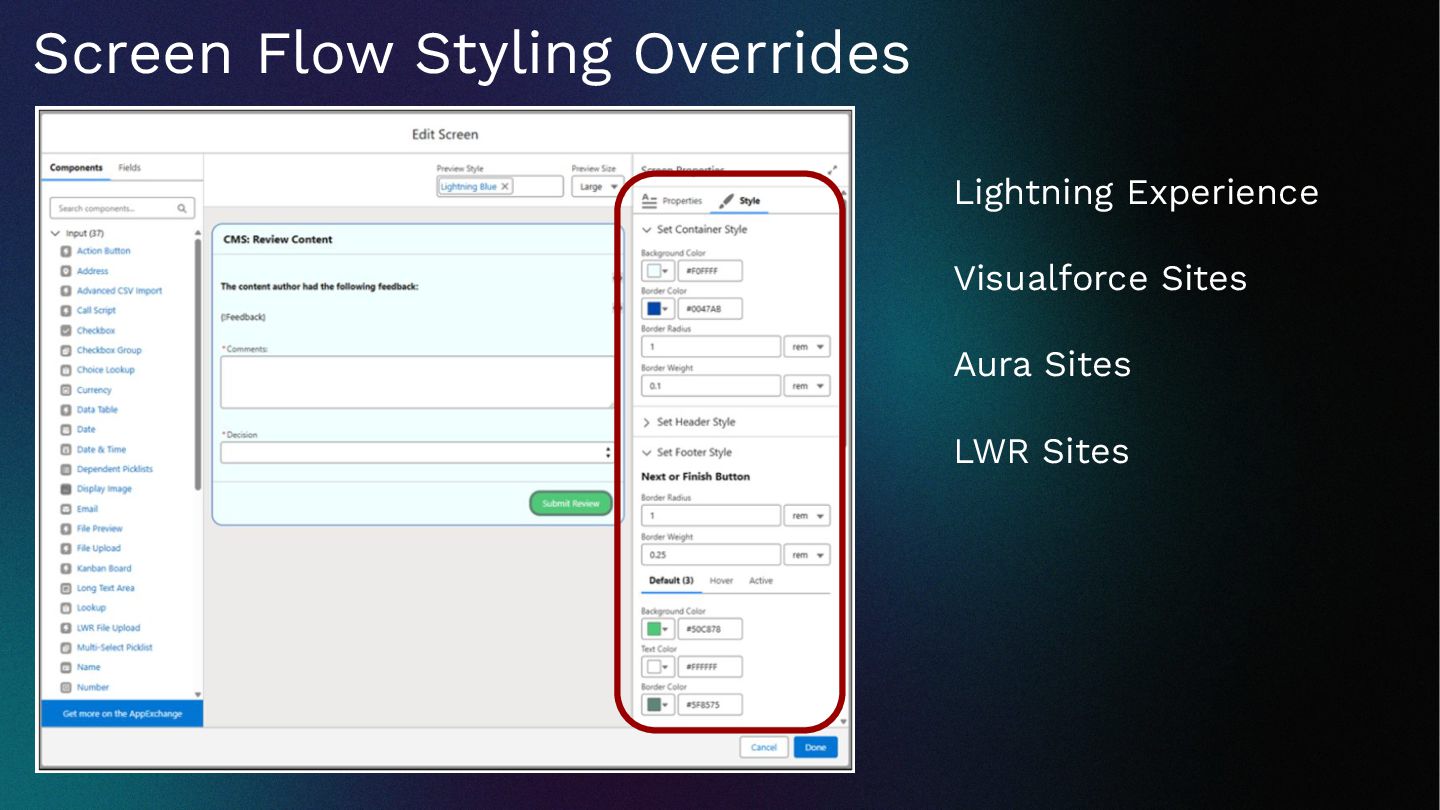Viewport: 1440px width, 810px height.
Task: Click the Search components field
Action: [122, 209]
